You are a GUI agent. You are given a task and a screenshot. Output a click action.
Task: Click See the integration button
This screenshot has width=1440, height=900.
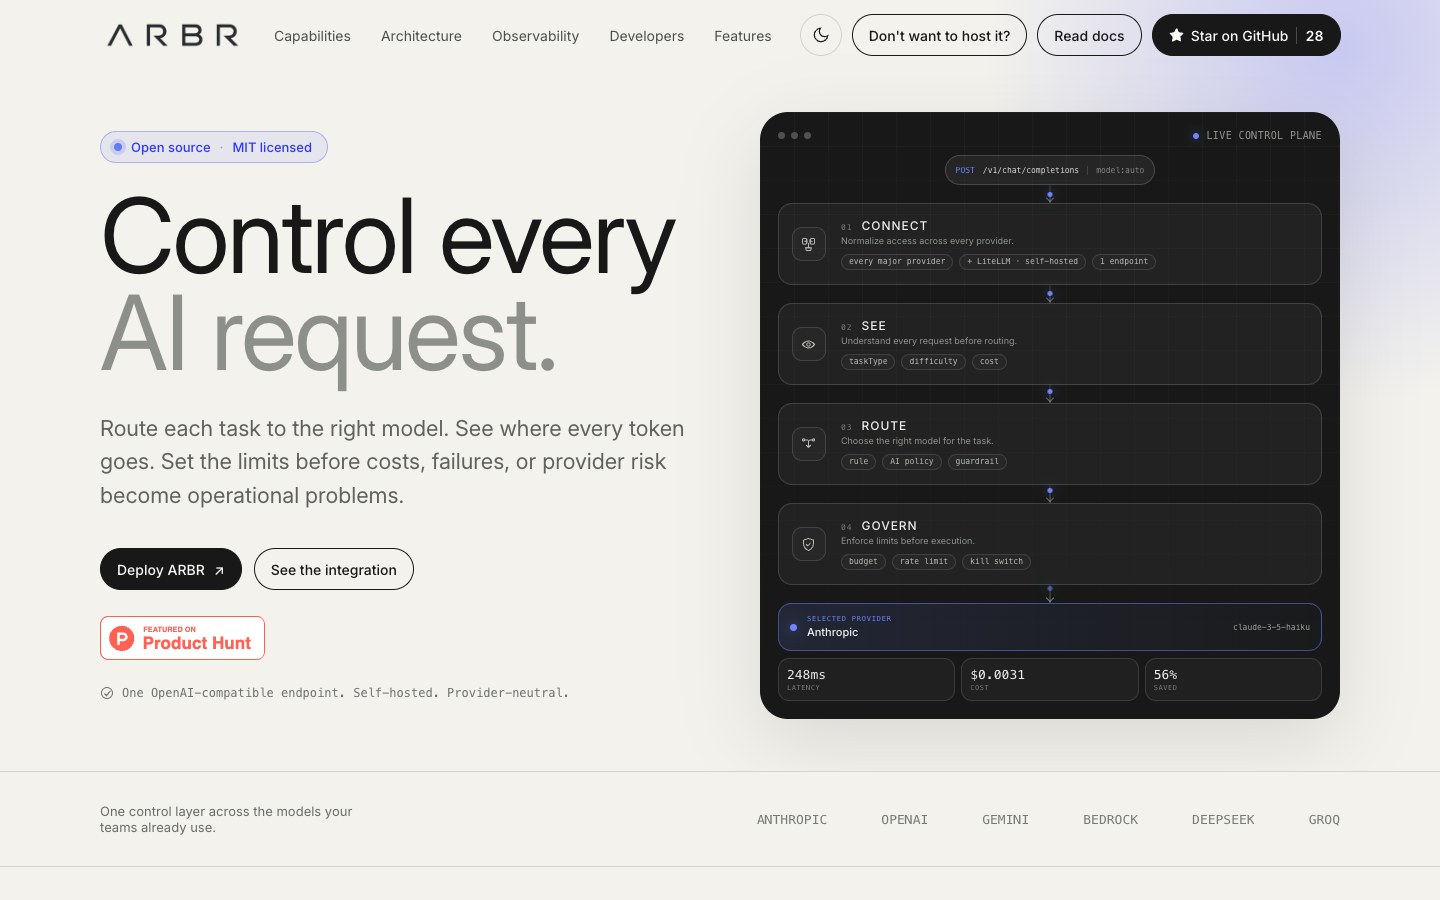pyautogui.click(x=334, y=569)
